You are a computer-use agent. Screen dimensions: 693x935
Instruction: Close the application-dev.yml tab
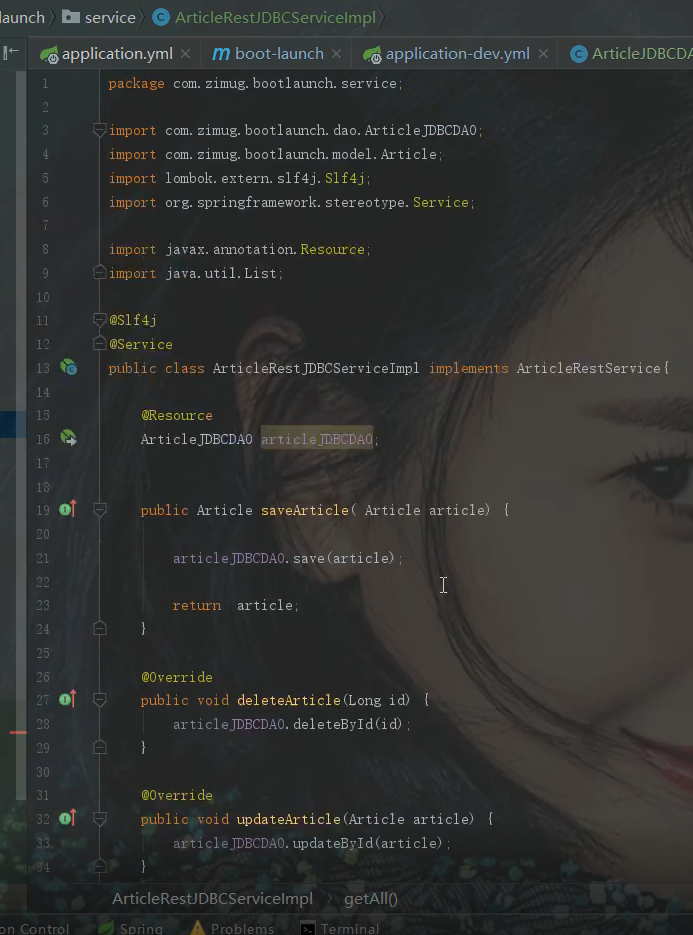pyautogui.click(x=543, y=54)
